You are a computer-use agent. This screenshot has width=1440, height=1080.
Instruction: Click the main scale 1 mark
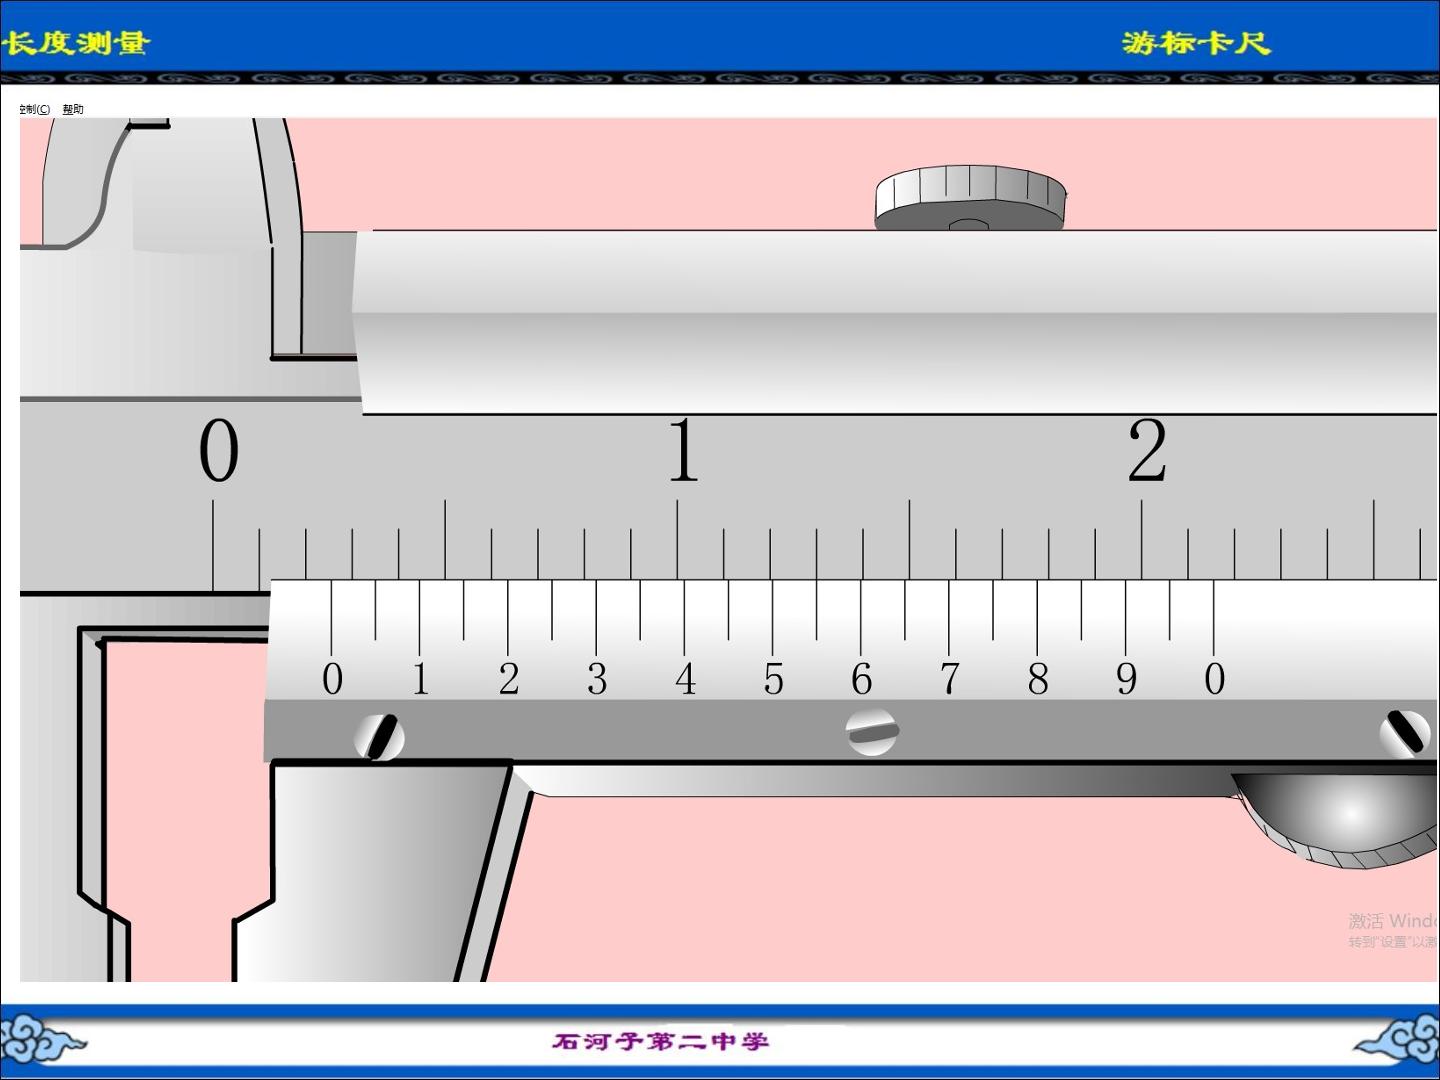coord(683,450)
